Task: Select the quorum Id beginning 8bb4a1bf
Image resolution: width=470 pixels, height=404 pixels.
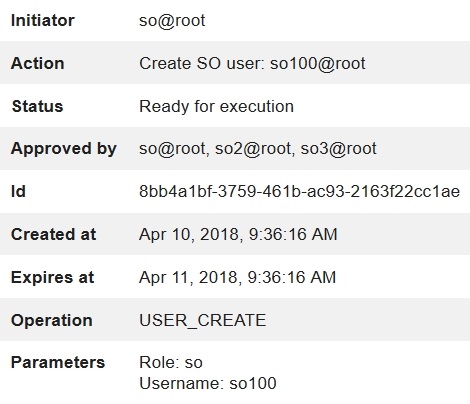Action: click(x=299, y=192)
